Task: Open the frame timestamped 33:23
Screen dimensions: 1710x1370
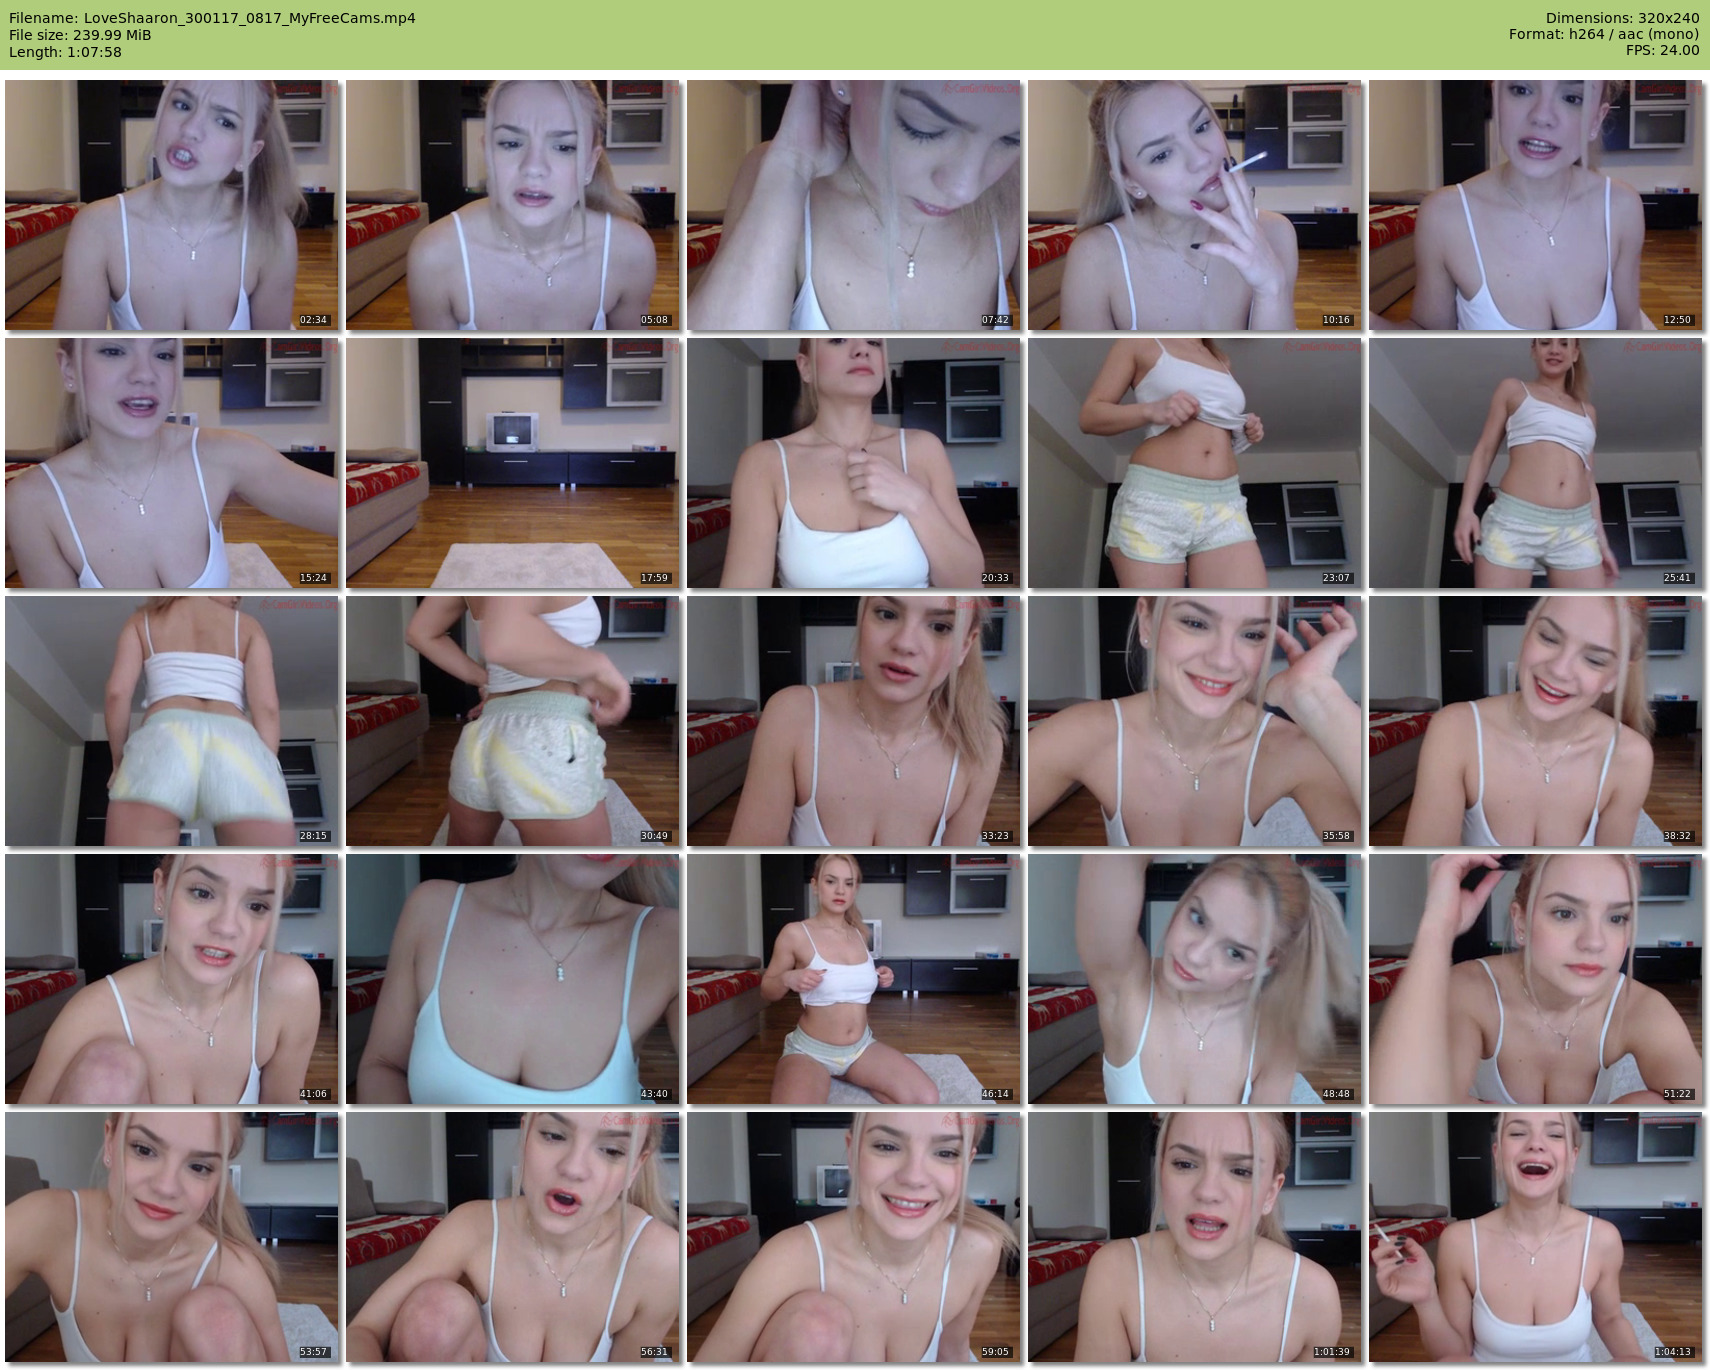Action: pos(854,721)
